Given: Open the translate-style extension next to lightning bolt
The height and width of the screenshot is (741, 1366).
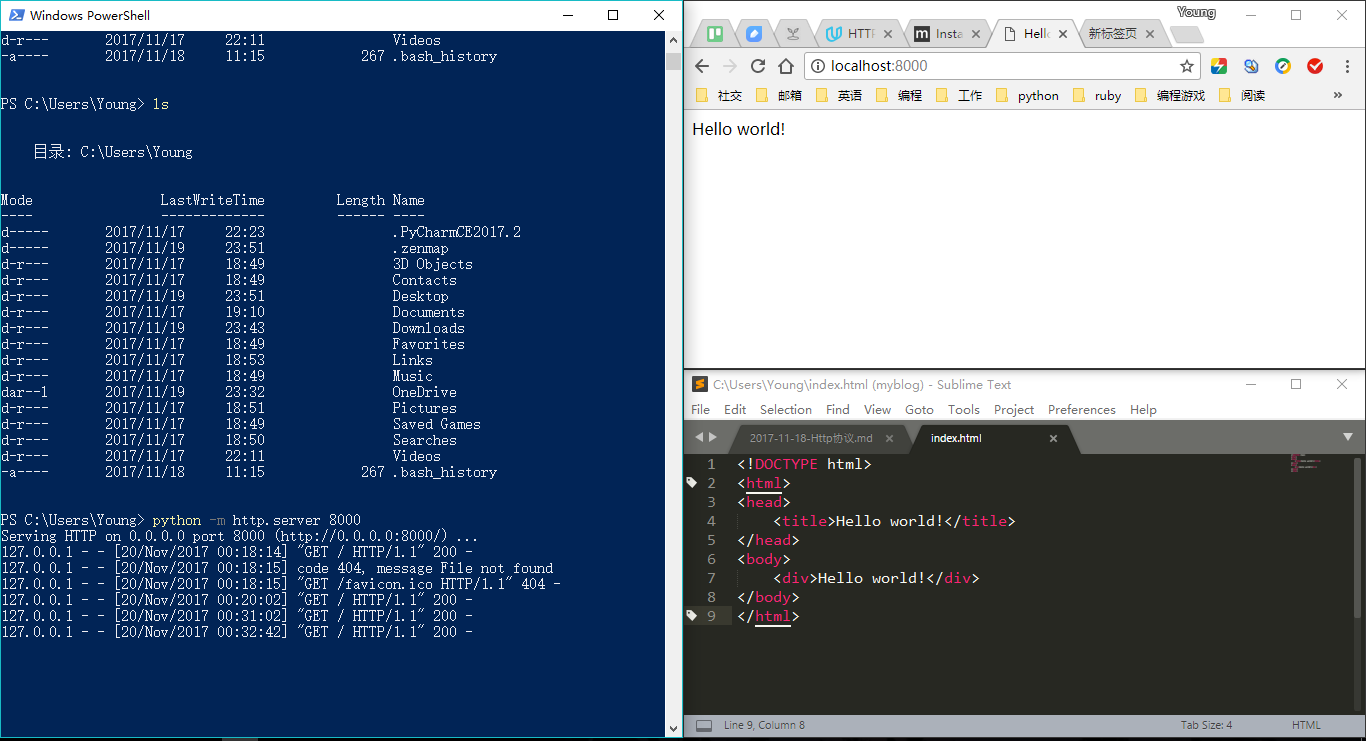Looking at the screenshot, I should pos(1251,66).
